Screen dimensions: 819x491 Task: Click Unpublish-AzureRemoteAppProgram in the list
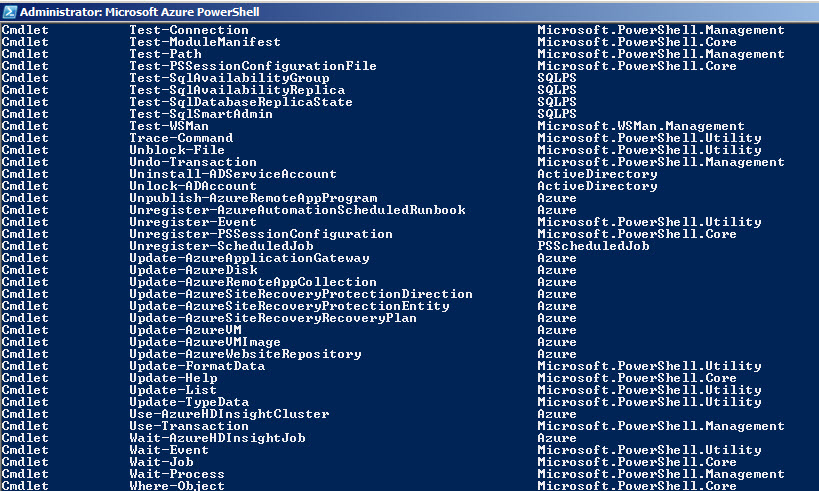(x=252, y=198)
